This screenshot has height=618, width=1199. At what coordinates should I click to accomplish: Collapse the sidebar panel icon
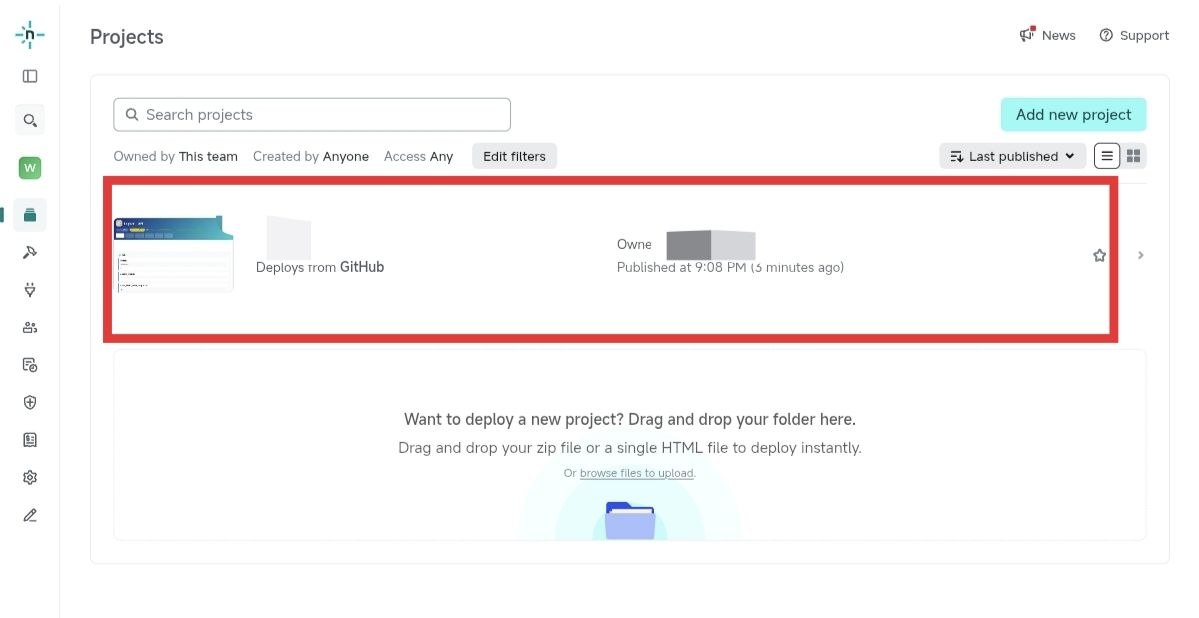[30, 76]
